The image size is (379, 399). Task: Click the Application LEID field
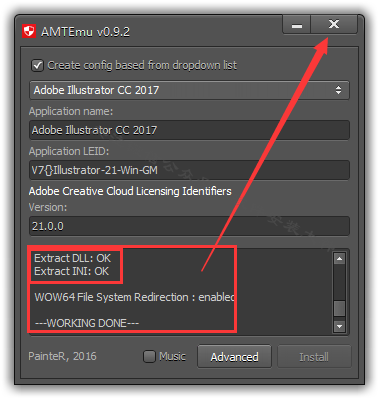tap(189, 170)
